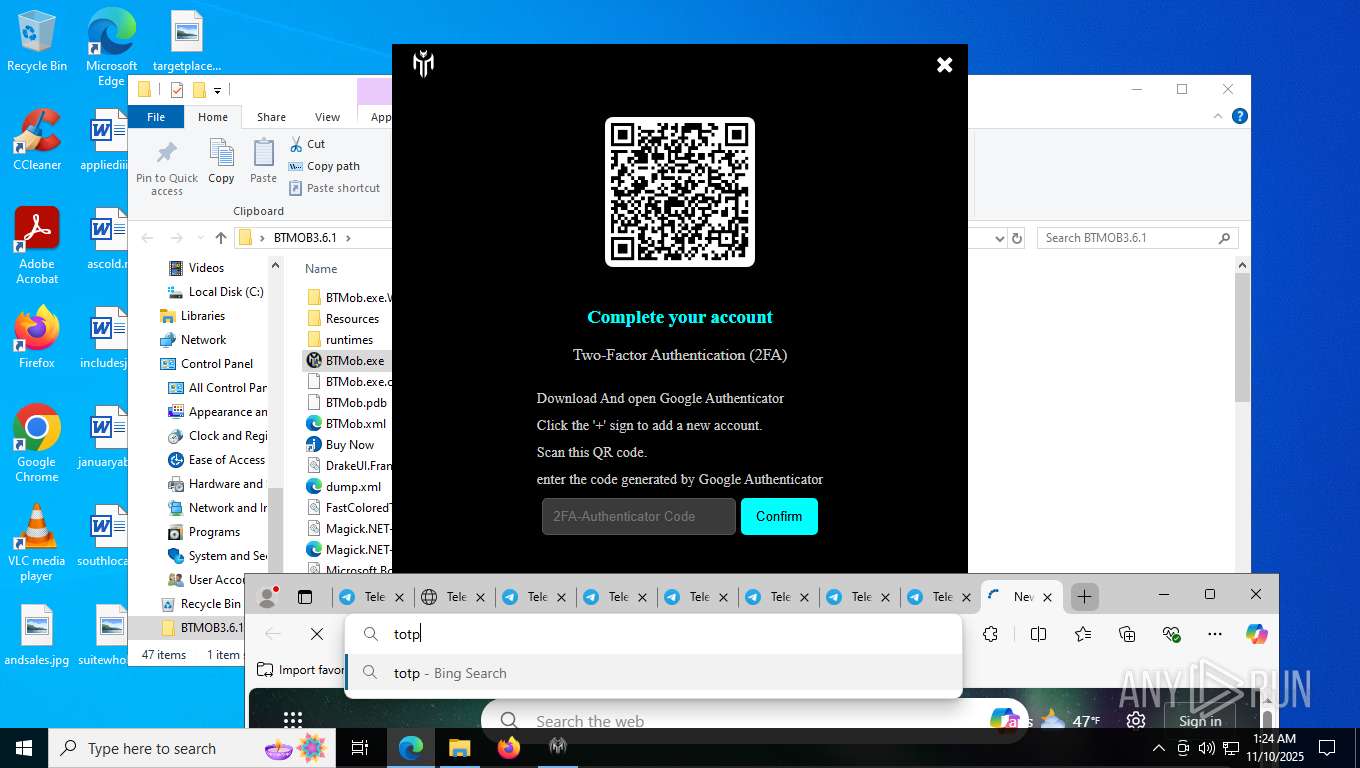Click Paste shortcut in Clipboard group

[x=334, y=188]
